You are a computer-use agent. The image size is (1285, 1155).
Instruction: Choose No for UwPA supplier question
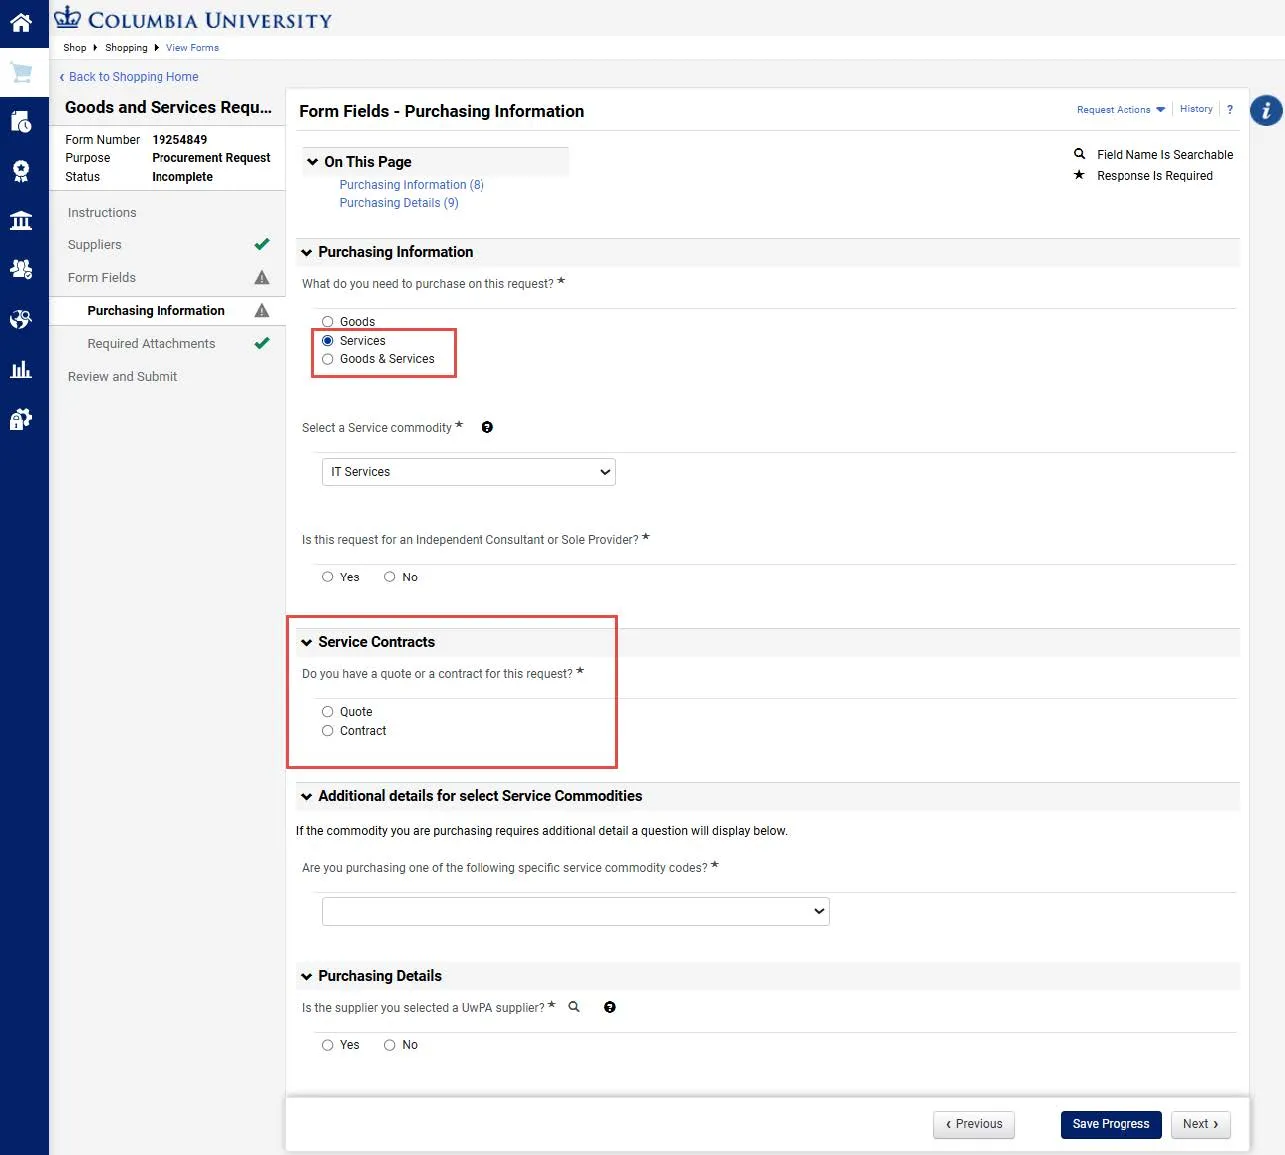(x=390, y=1045)
